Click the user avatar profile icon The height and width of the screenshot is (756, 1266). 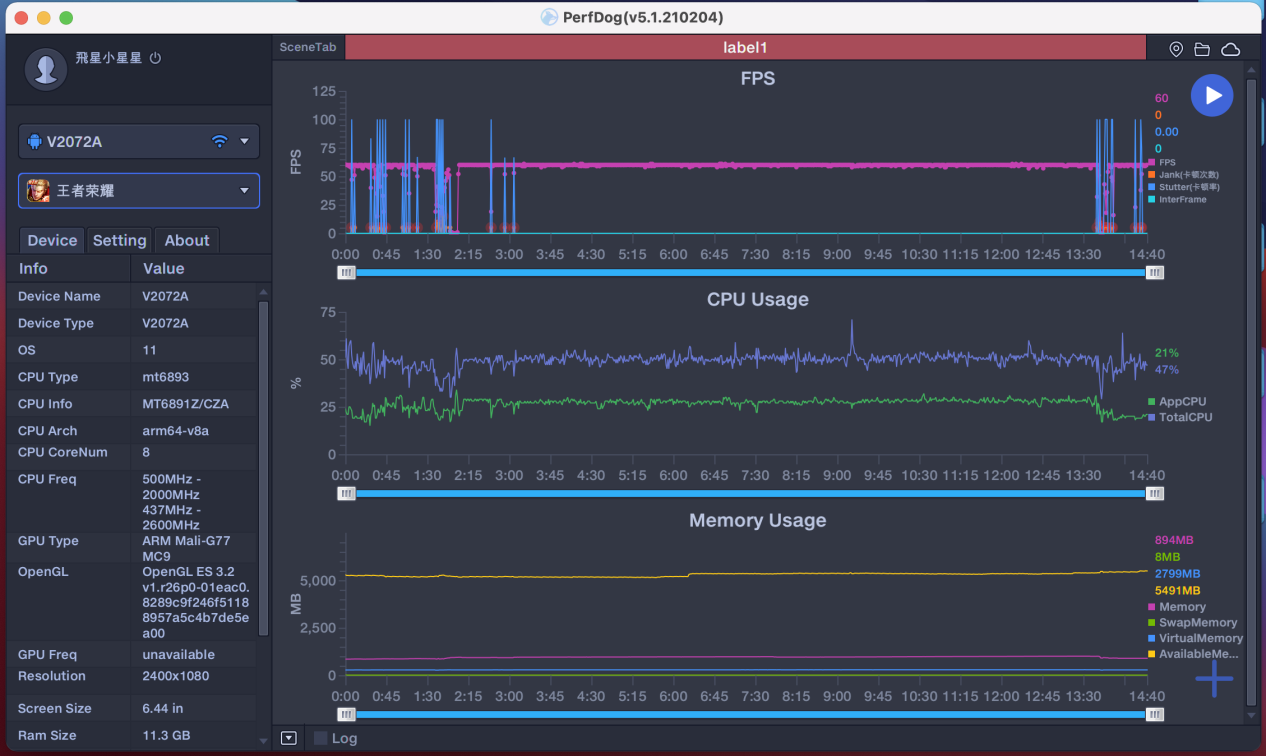[45, 68]
